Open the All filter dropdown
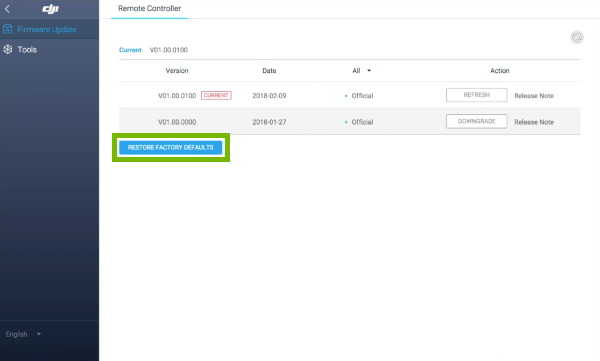This screenshot has width=600, height=361. [x=362, y=70]
